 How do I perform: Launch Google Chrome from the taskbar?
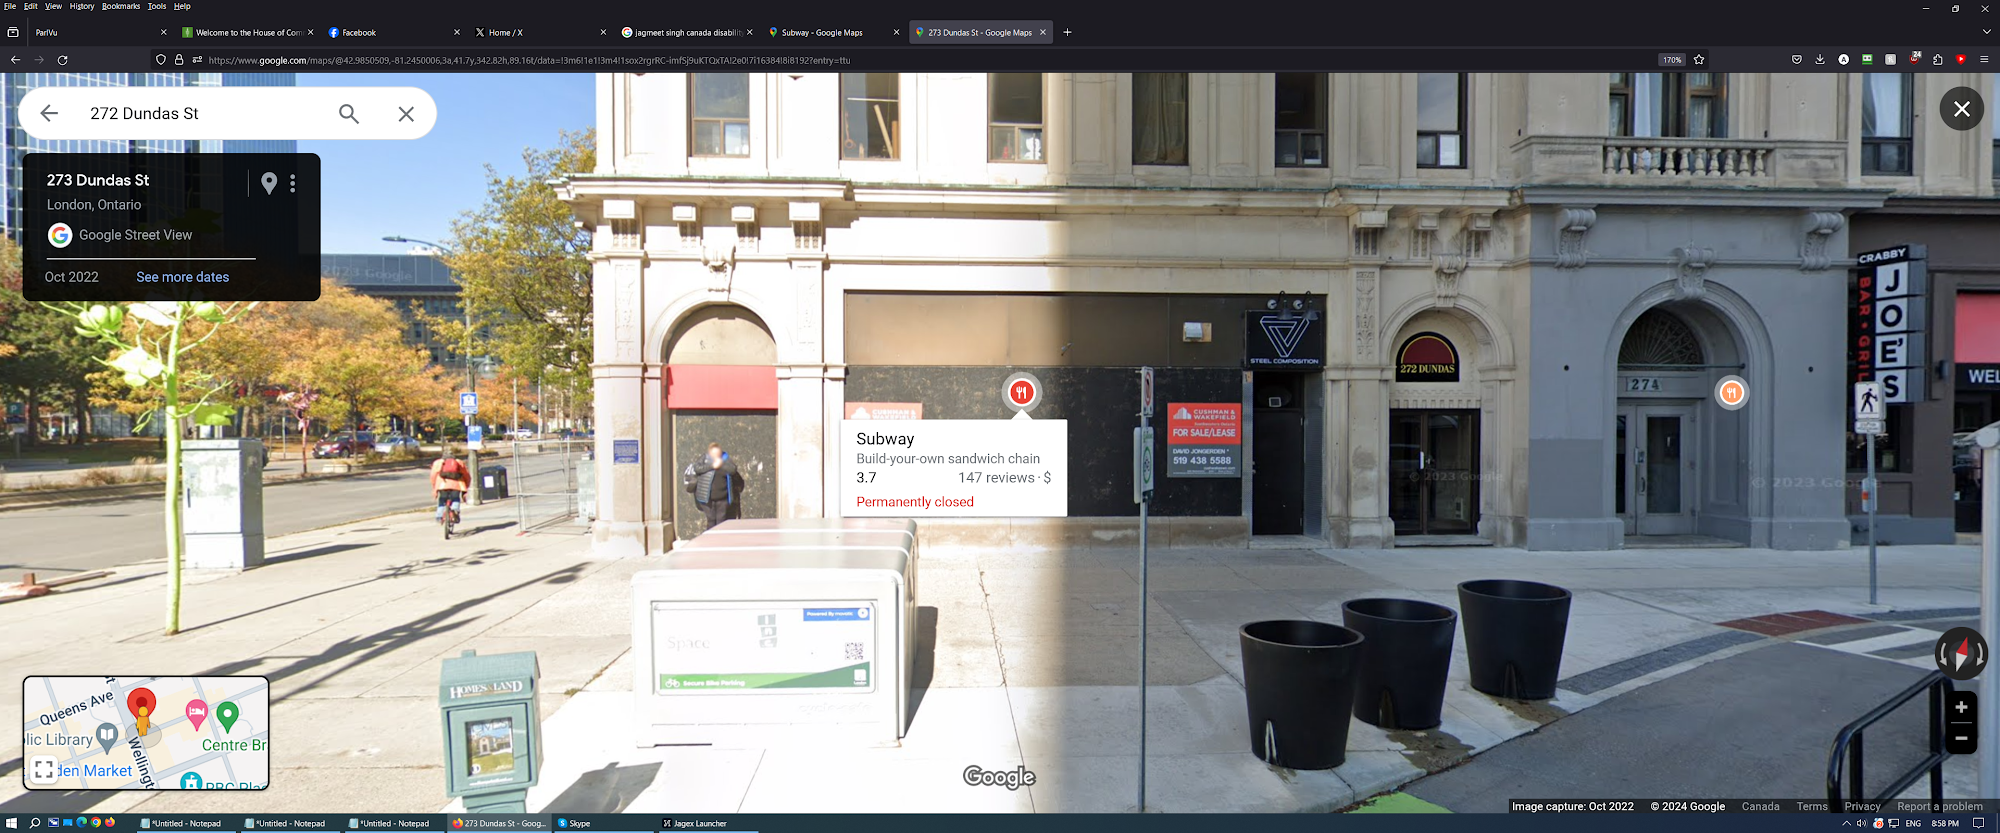tap(96, 823)
